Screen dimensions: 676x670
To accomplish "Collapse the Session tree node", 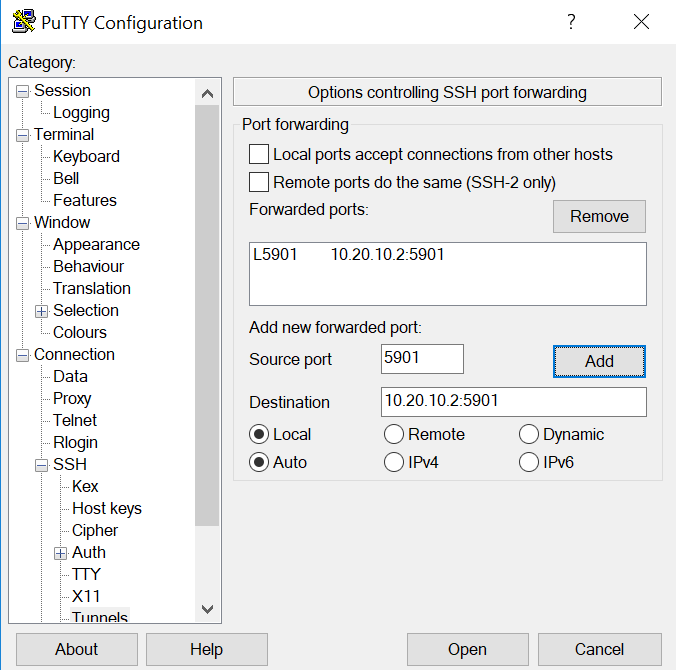I will pos(22,91).
